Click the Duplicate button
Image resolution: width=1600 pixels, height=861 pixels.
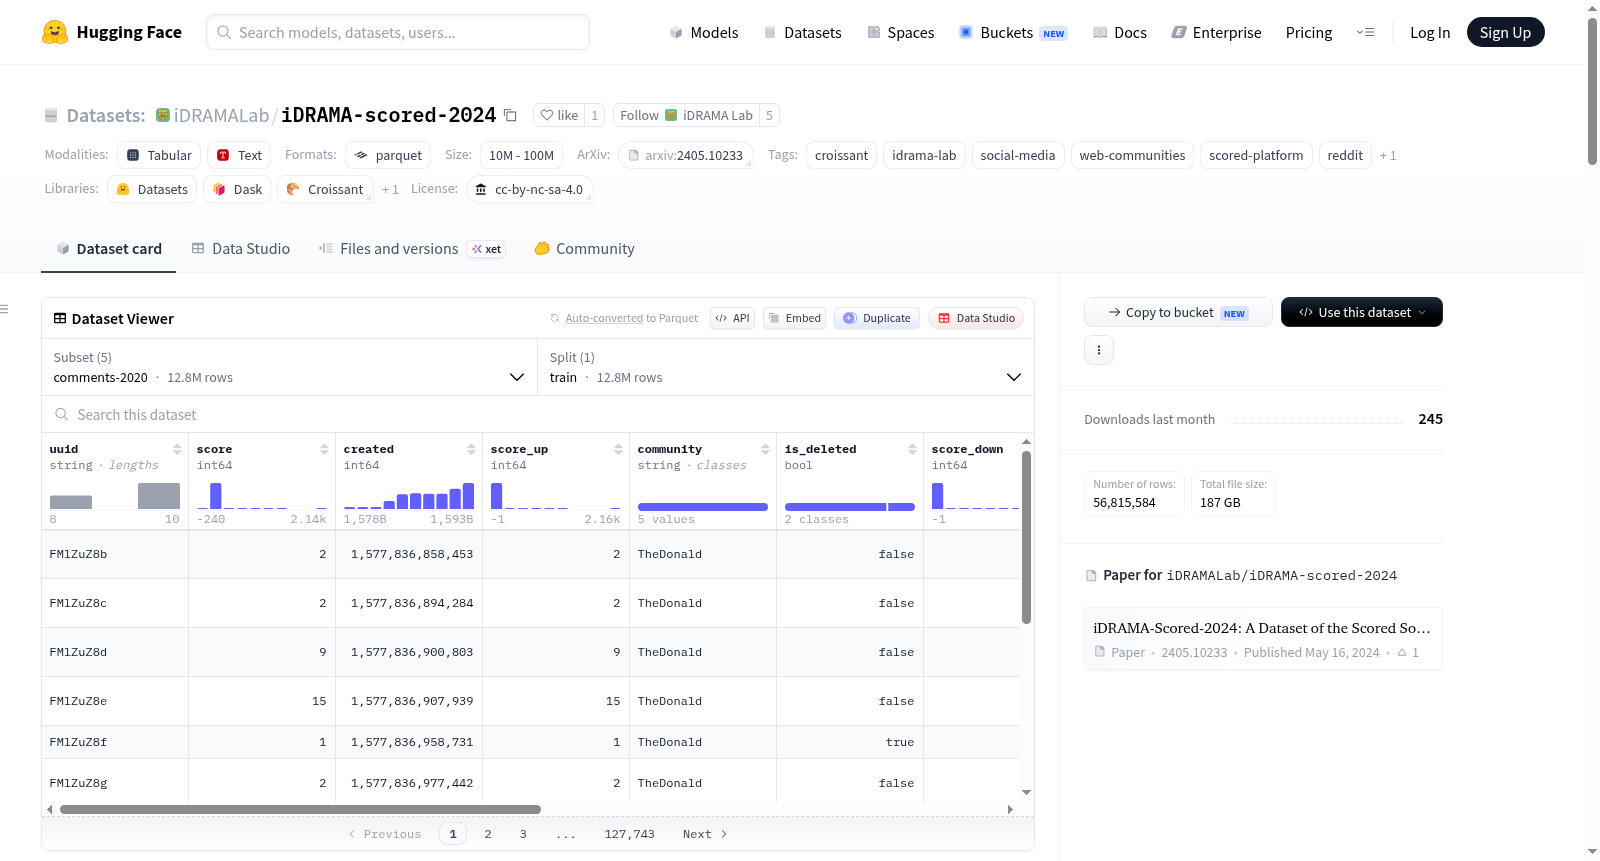pyautogui.click(x=877, y=318)
